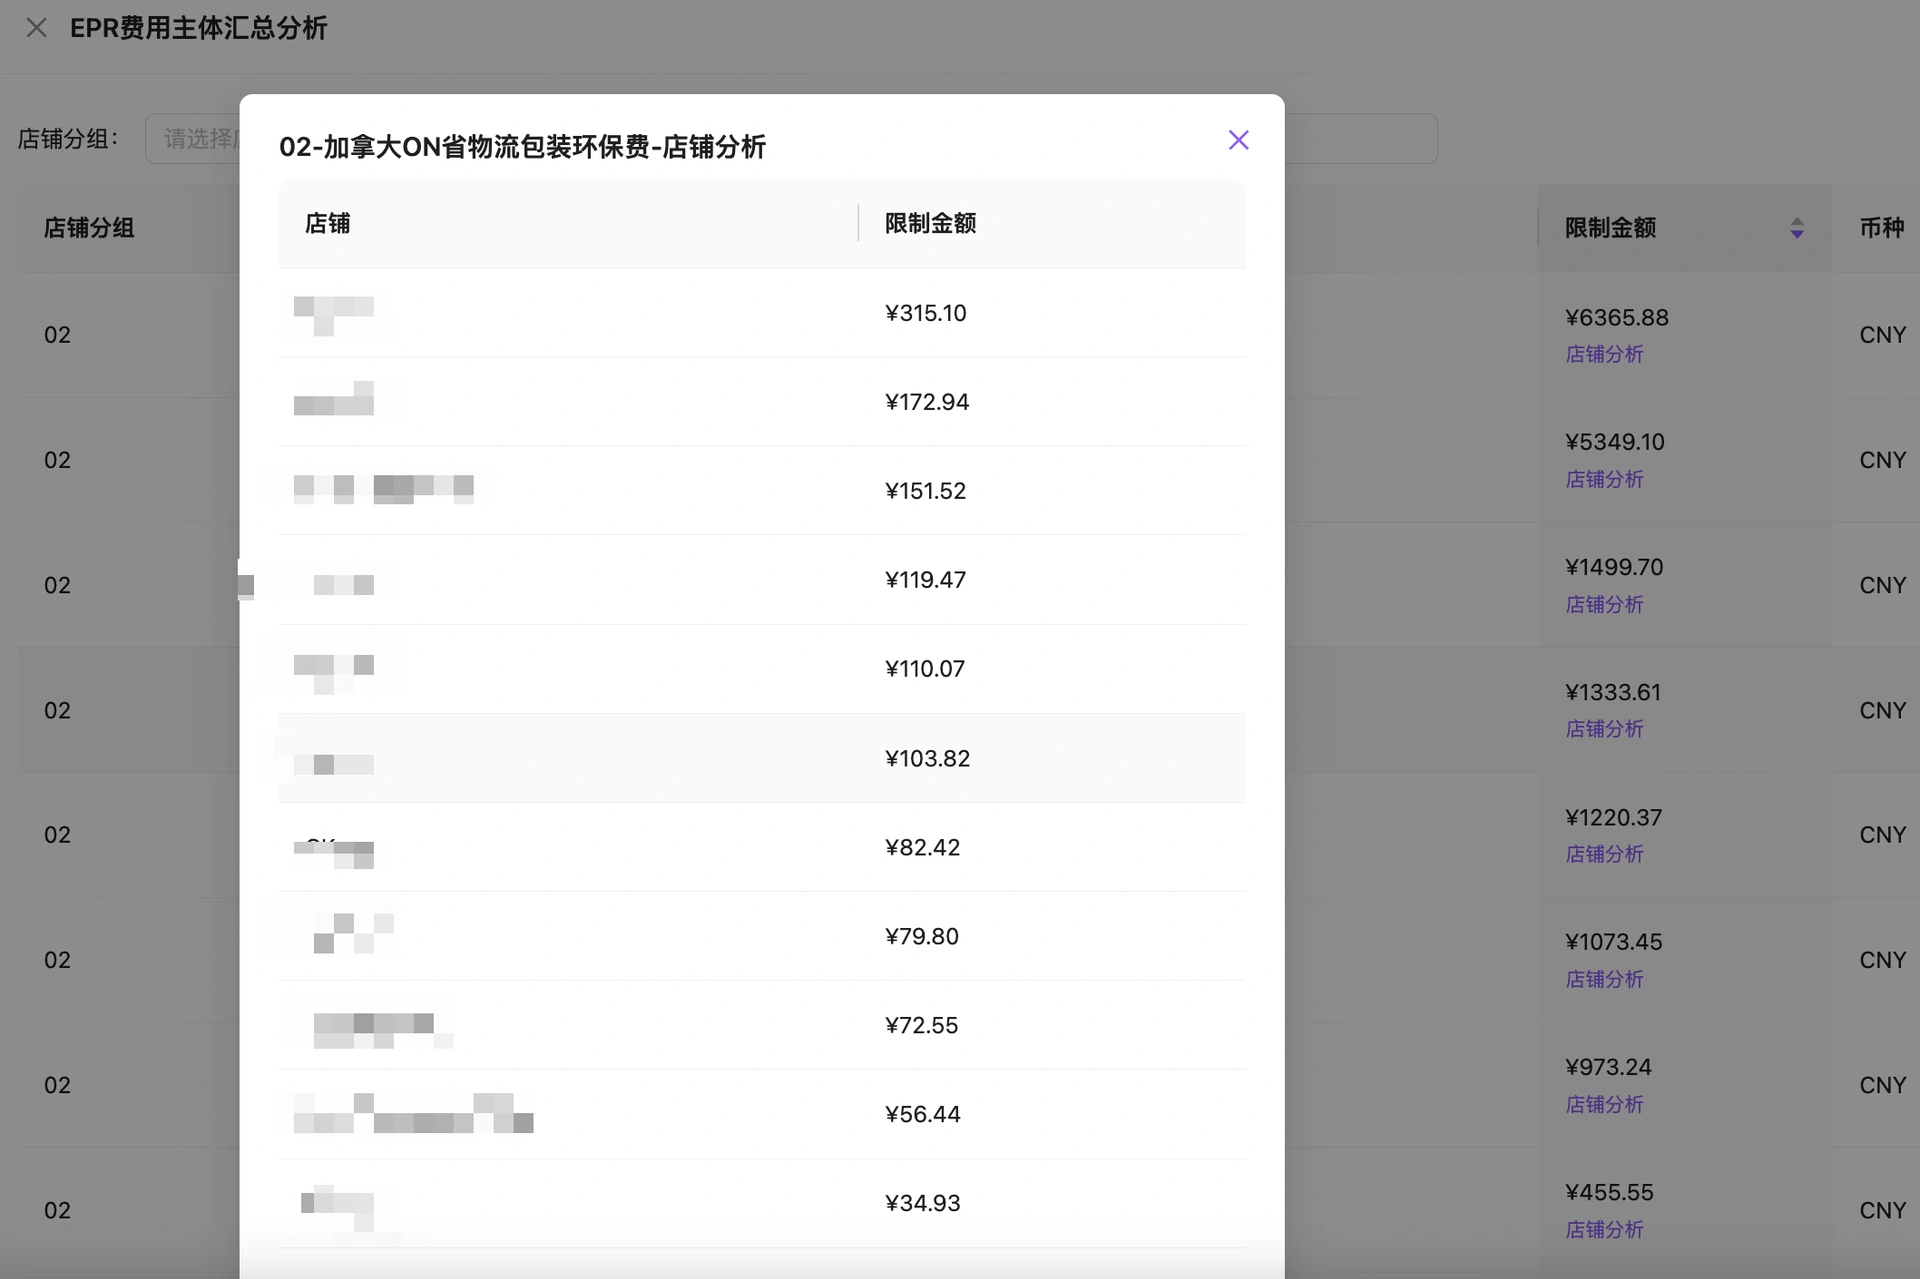Open 店铺分析 link under ¥1333.61
Screen dimensions: 1920x1279
click(1604, 729)
